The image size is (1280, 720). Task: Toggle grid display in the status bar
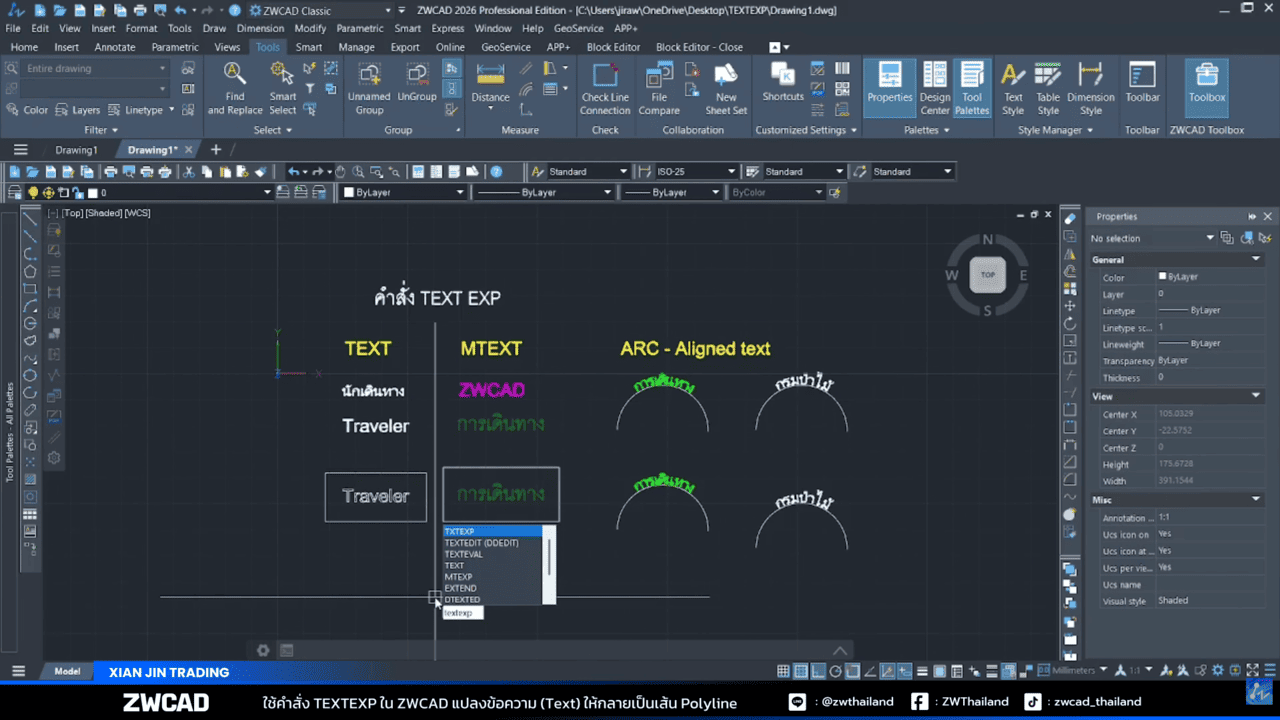800,671
